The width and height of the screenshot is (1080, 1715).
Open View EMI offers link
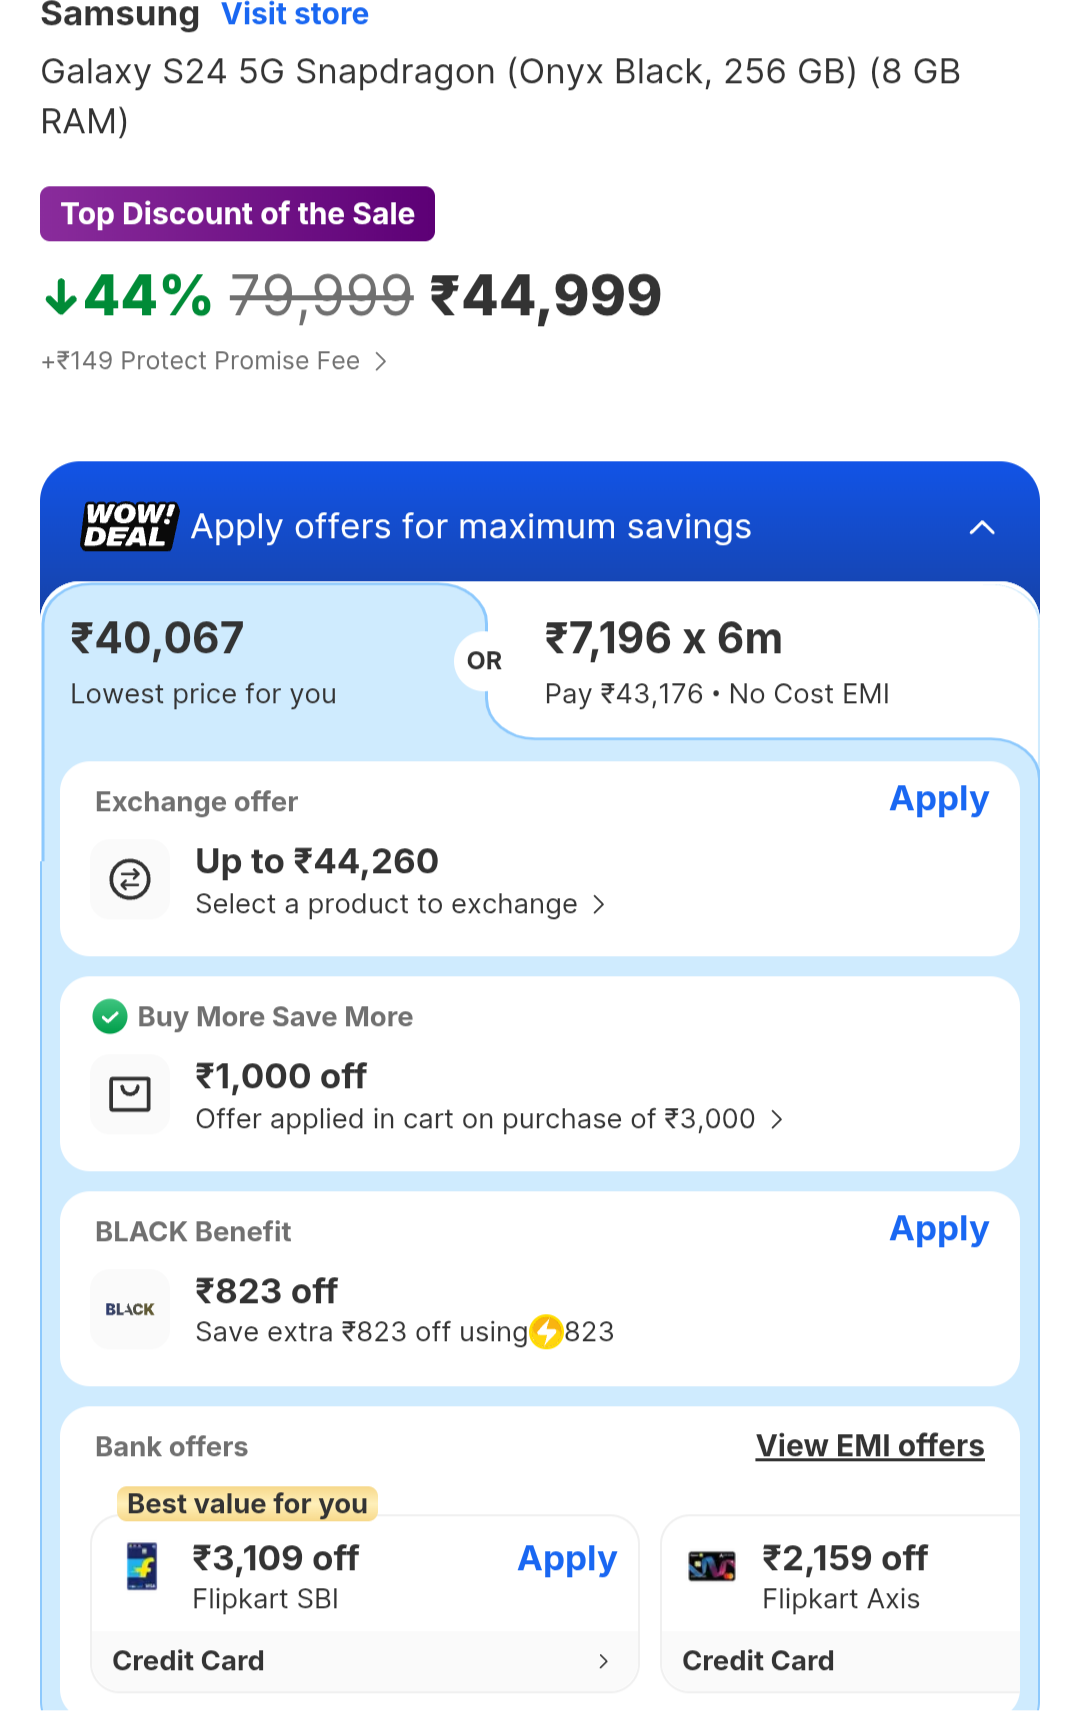click(x=870, y=1446)
